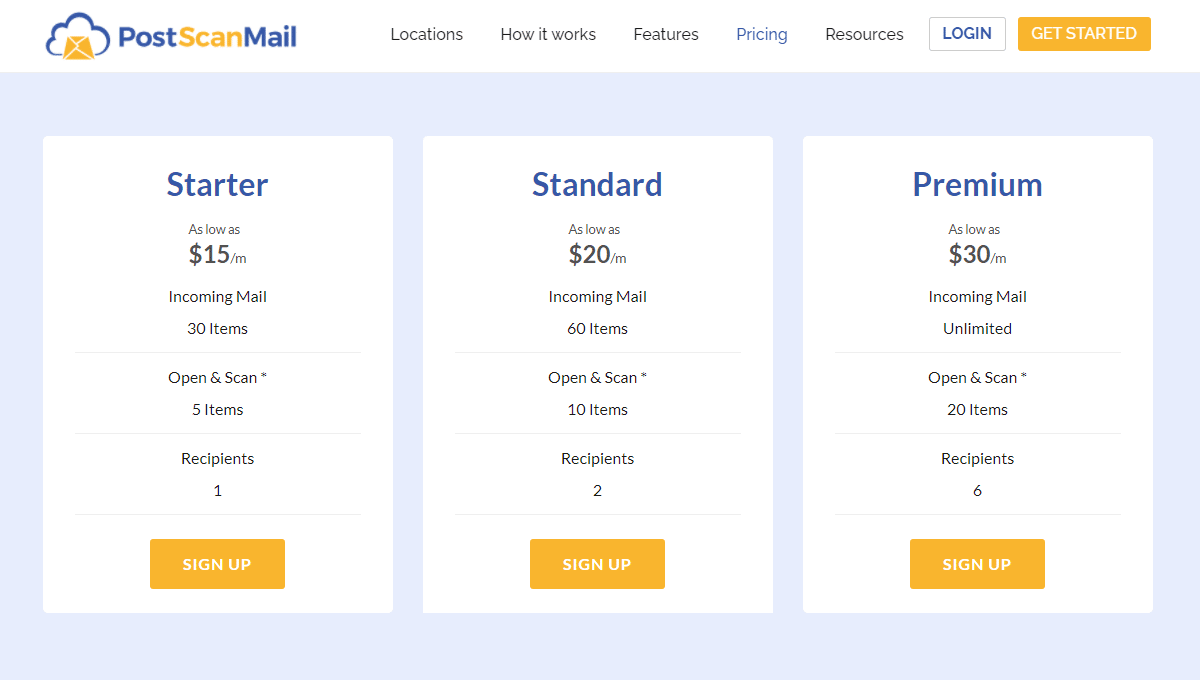The image size is (1200, 680).
Task: Select the Pricing nav link
Action: tap(762, 34)
